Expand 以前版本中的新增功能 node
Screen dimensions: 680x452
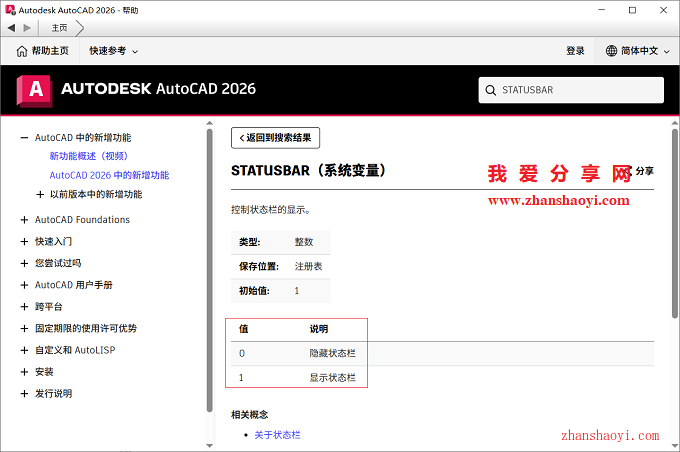[40, 194]
